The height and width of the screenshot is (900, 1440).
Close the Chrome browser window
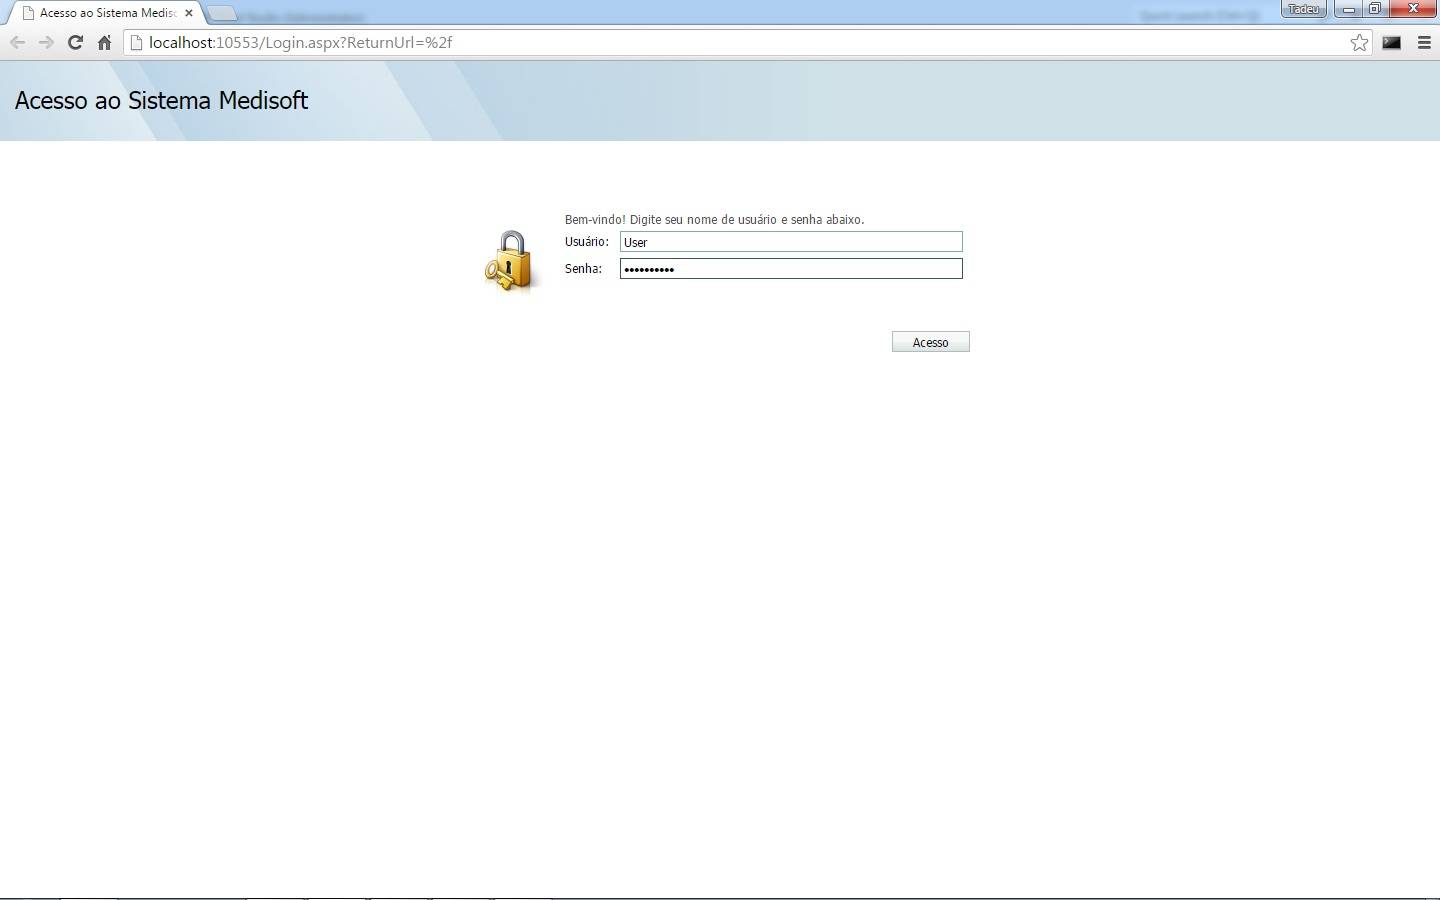click(1413, 9)
